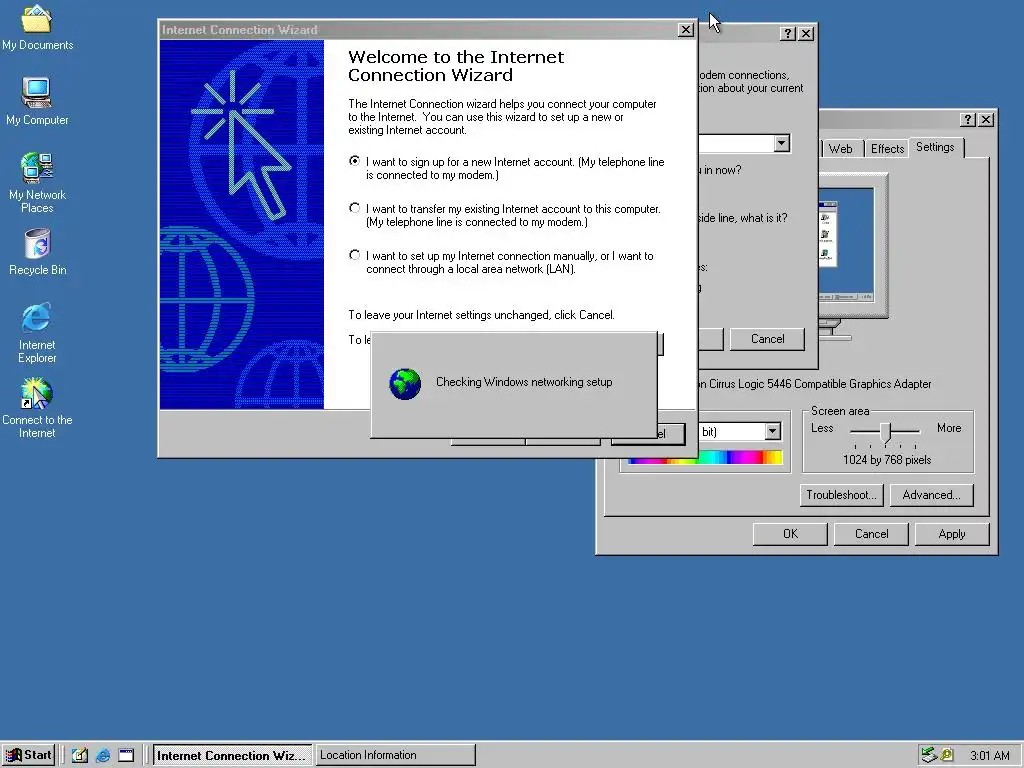This screenshot has height=768, width=1024.
Task: Click Cancel in Display Properties
Action: click(871, 534)
